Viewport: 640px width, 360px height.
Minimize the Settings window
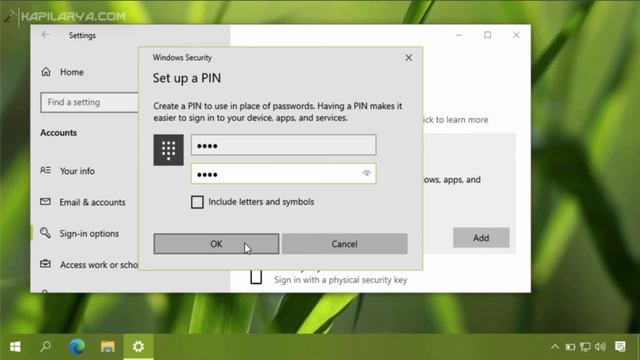tap(459, 35)
